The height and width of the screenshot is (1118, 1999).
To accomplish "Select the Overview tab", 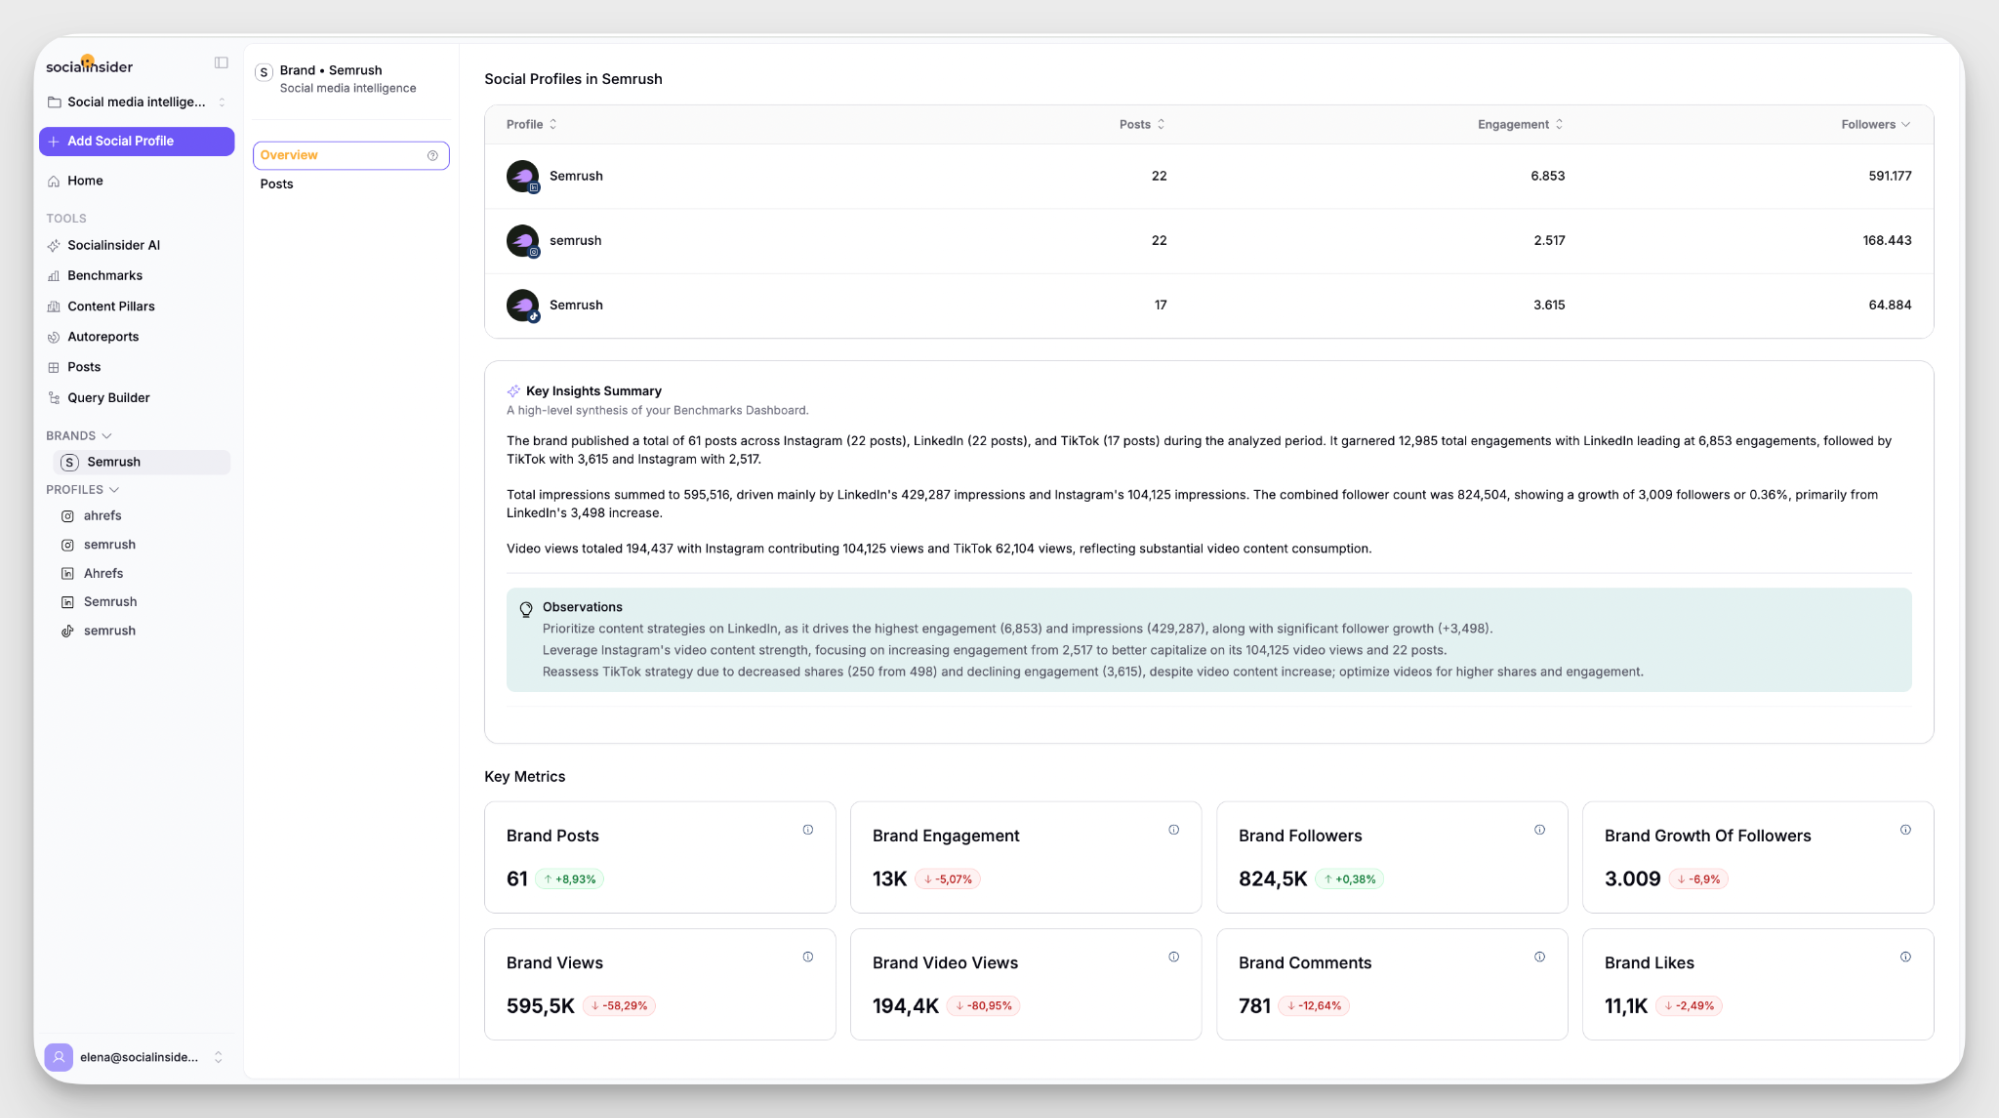I will 351,155.
